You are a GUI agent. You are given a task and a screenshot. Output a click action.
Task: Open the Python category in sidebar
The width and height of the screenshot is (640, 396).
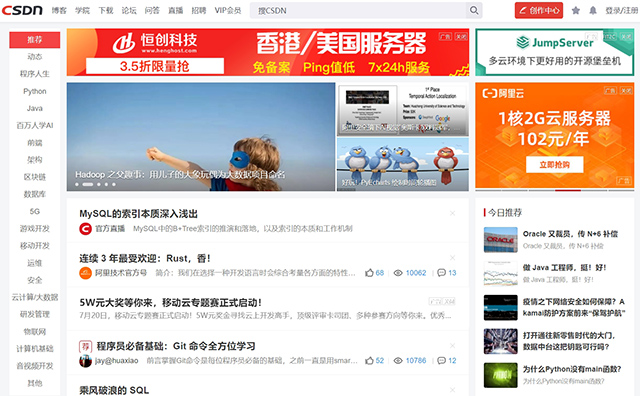point(35,91)
